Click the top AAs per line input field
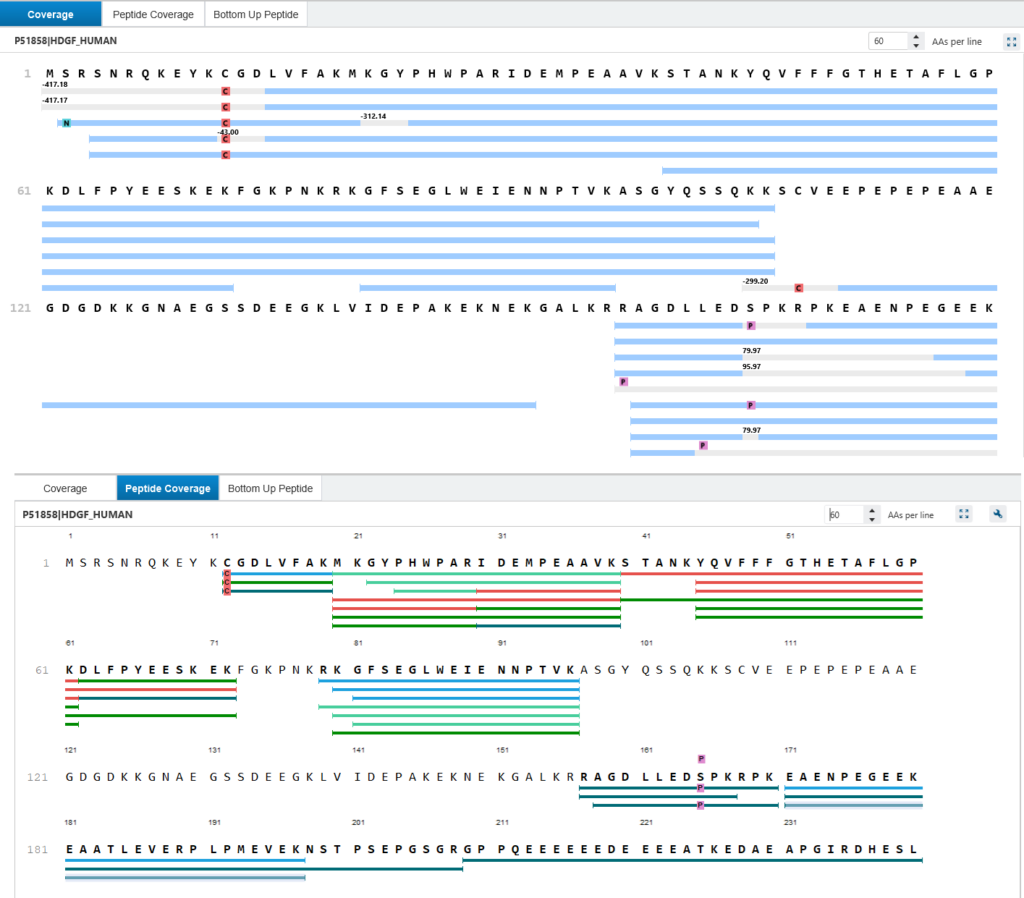1024x898 pixels. (x=888, y=41)
